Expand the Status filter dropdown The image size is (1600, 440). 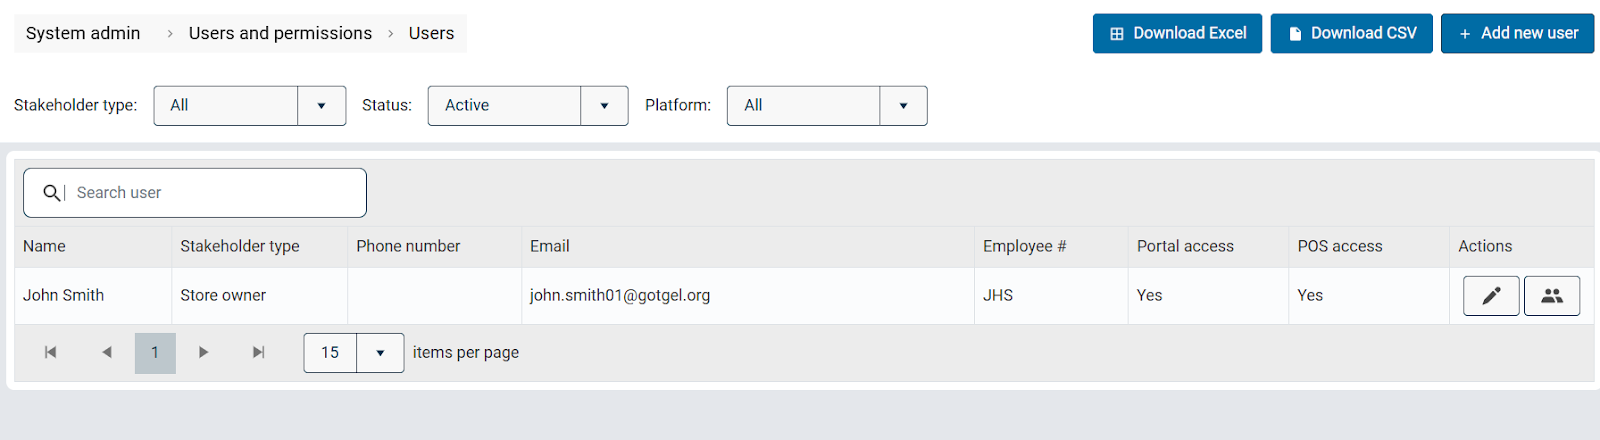pyautogui.click(x=604, y=106)
